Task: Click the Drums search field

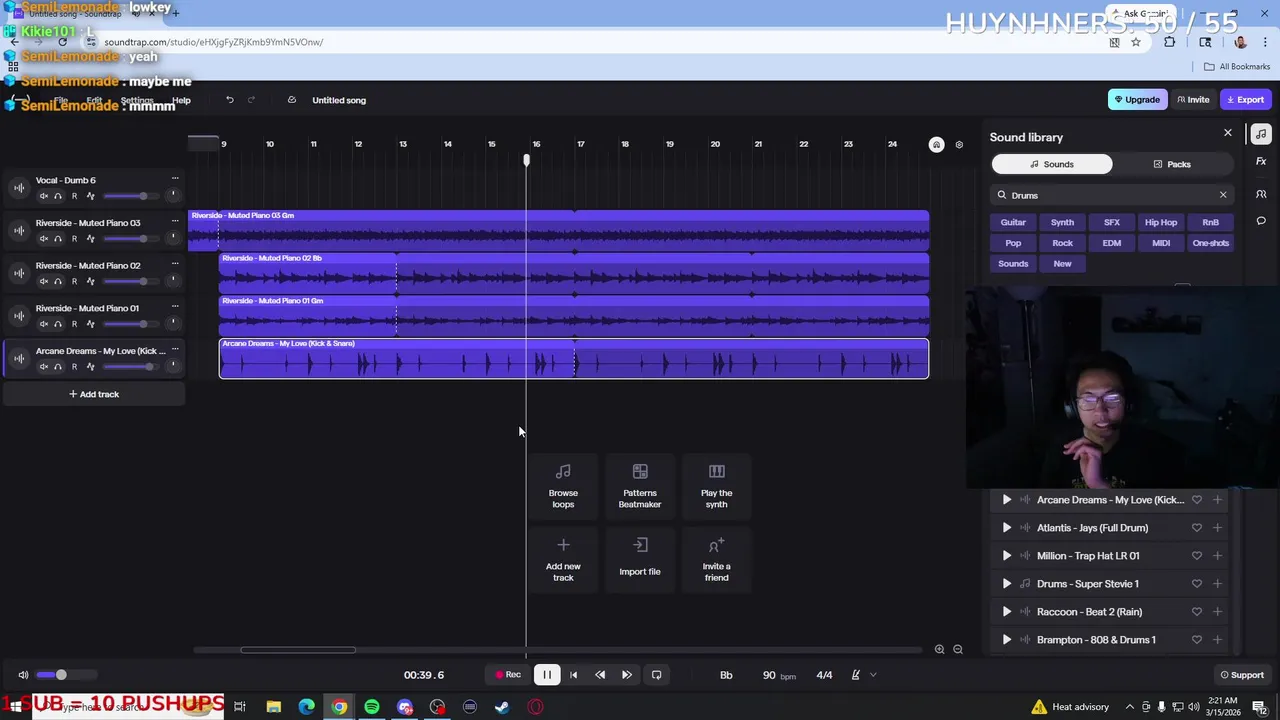Action: (x=1110, y=195)
